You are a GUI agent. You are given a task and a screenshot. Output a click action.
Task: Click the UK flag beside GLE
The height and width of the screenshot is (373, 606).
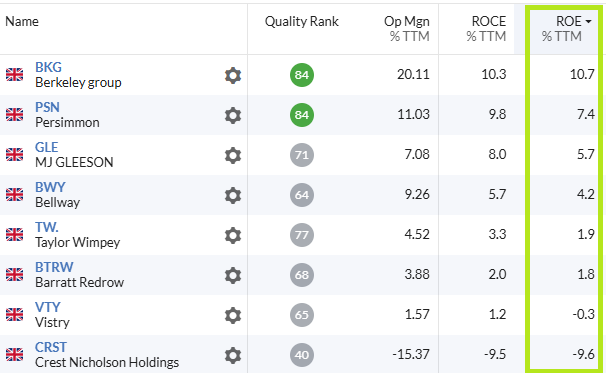14,155
